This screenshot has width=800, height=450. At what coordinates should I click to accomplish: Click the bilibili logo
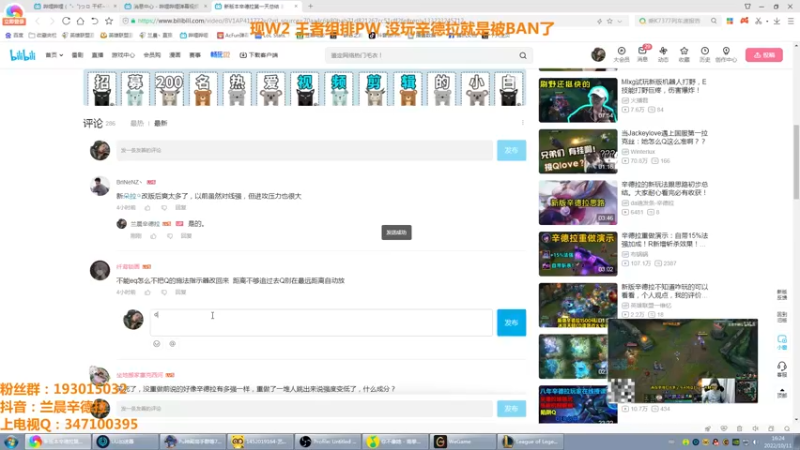[22, 55]
